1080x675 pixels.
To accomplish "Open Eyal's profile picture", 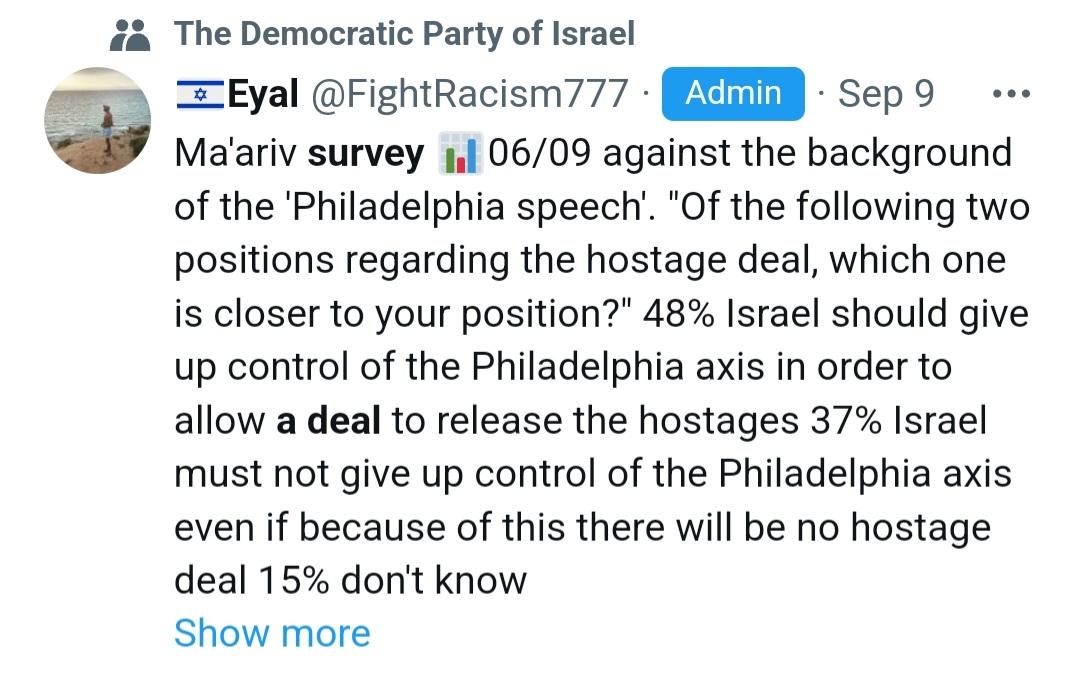I will [98, 121].
